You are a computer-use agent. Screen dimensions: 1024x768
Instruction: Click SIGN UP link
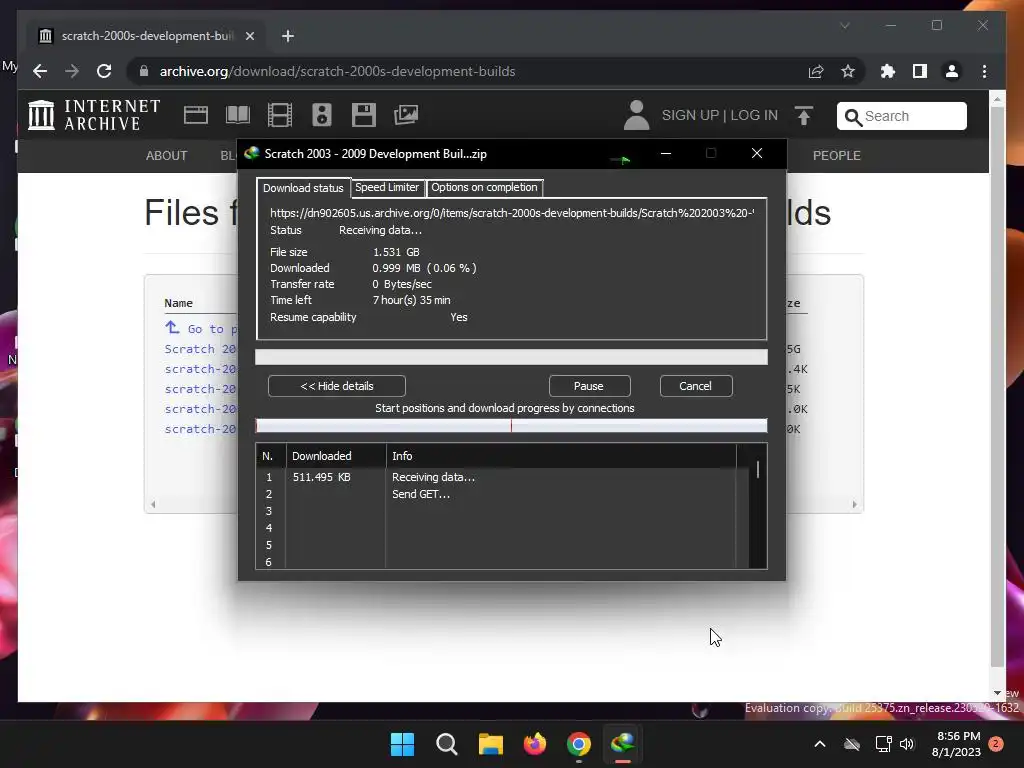[690, 116]
